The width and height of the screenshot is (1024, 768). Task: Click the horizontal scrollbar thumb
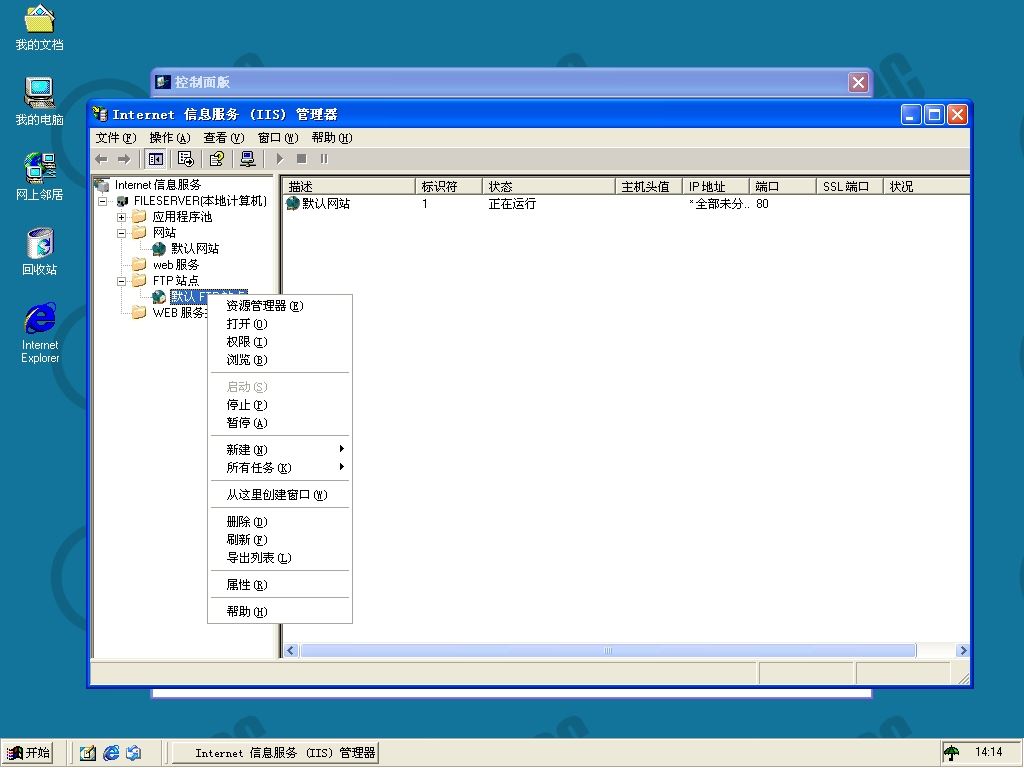(608, 650)
